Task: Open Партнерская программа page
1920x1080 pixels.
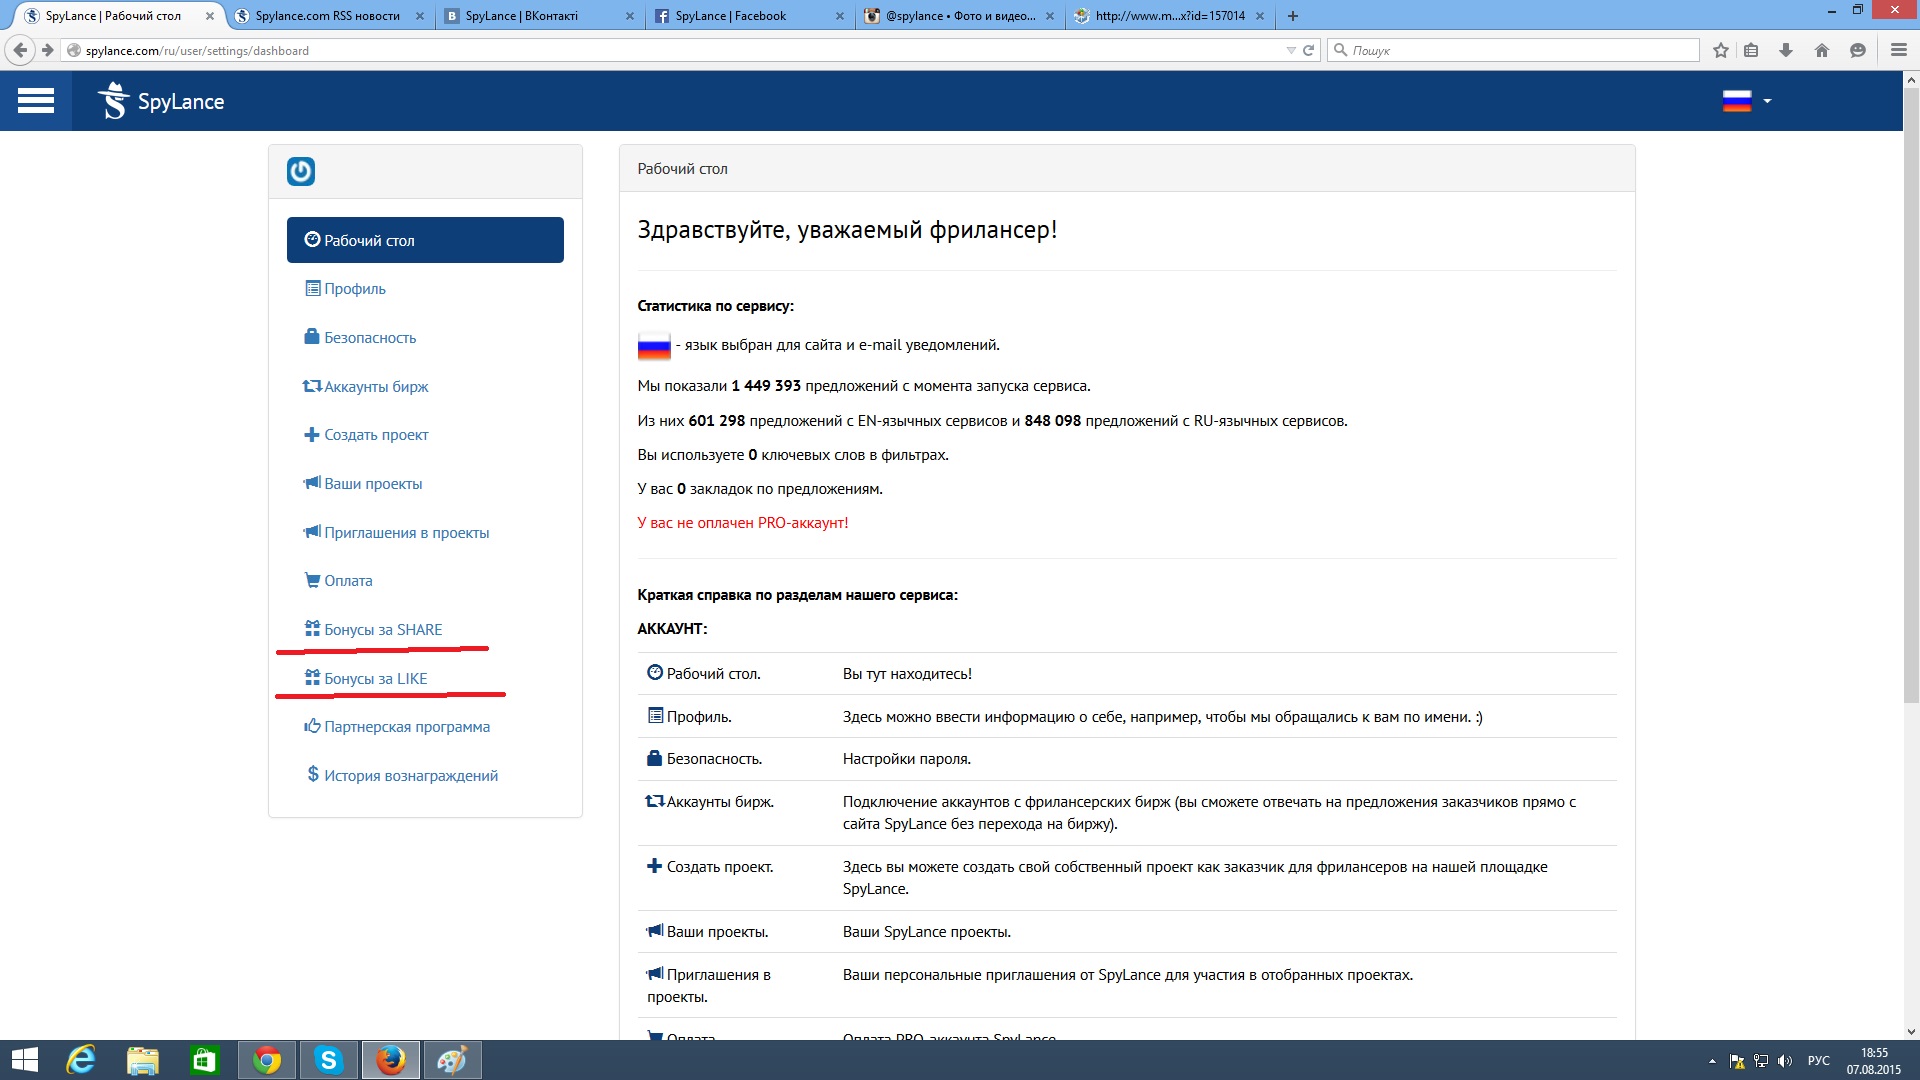Action: pos(406,727)
